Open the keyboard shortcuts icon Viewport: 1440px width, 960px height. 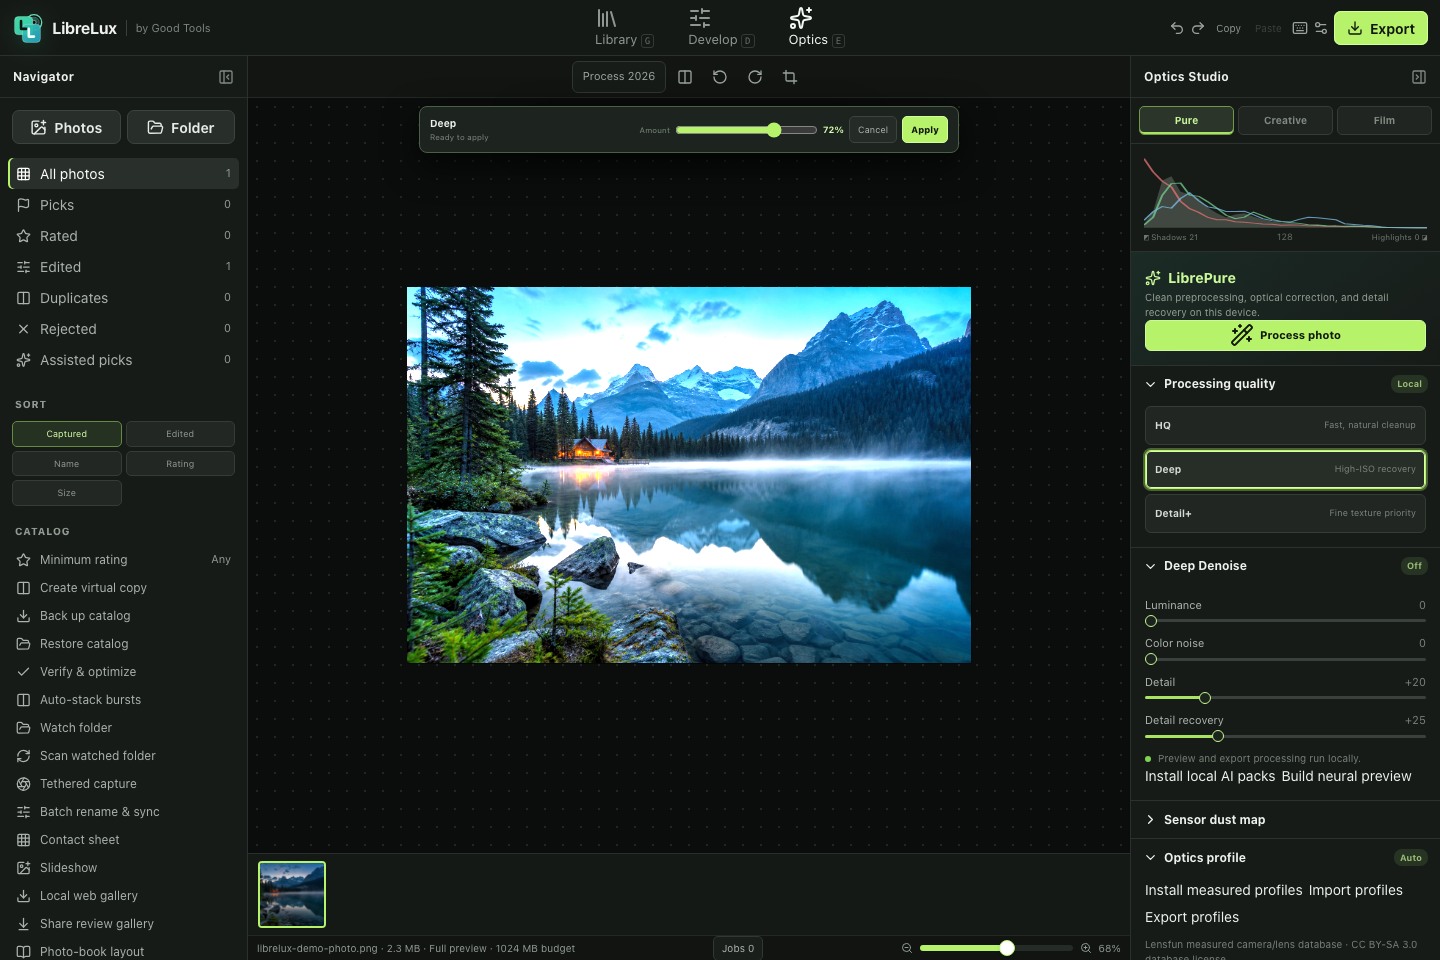1300,28
